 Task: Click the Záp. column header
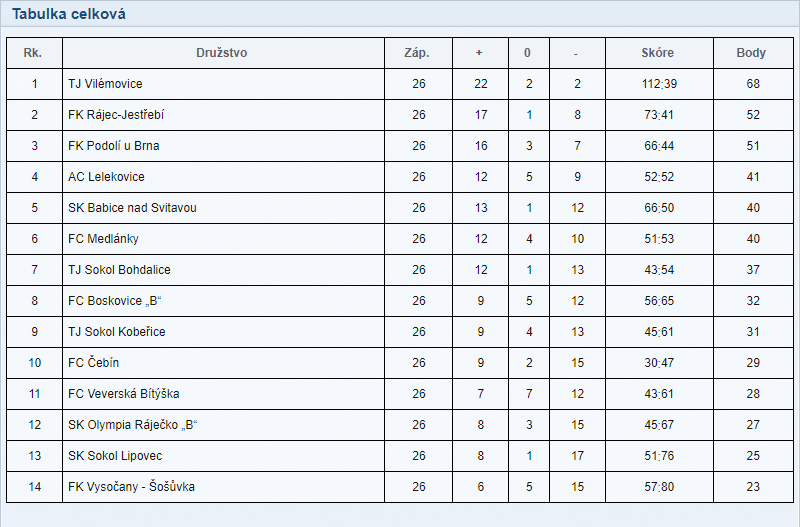(417, 53)
